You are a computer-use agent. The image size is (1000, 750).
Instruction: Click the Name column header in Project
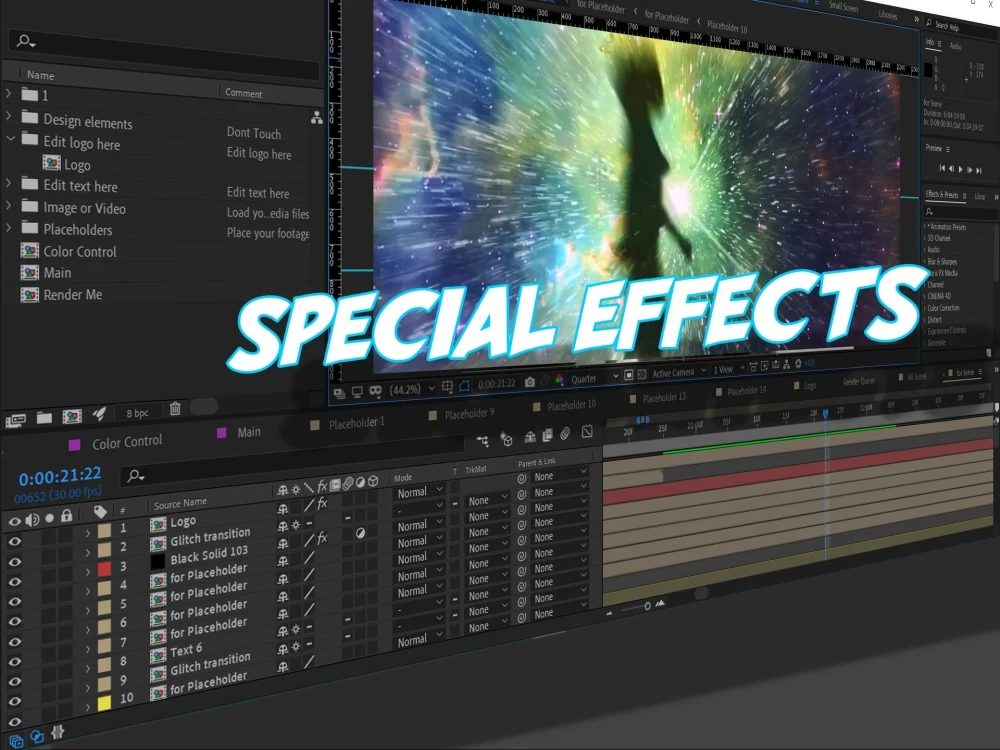[40, 75]
